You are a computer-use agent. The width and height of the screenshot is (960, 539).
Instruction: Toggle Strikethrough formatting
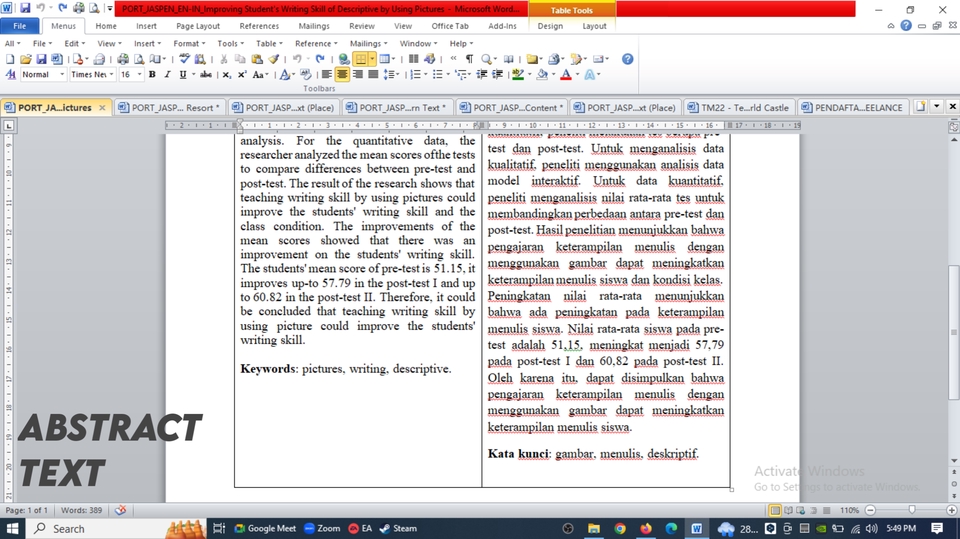[x=206, y=75]
